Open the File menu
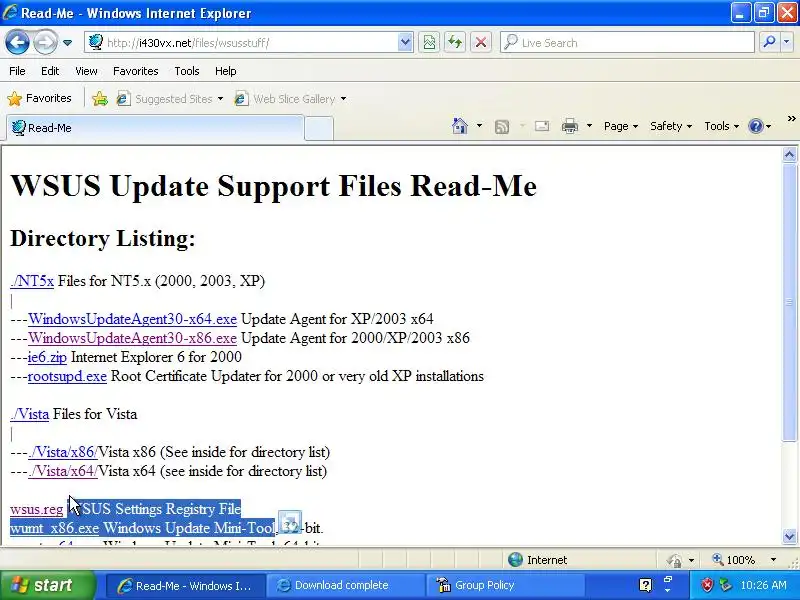The width and height of the screenshot is (800, 600). [x=17, y=71]
